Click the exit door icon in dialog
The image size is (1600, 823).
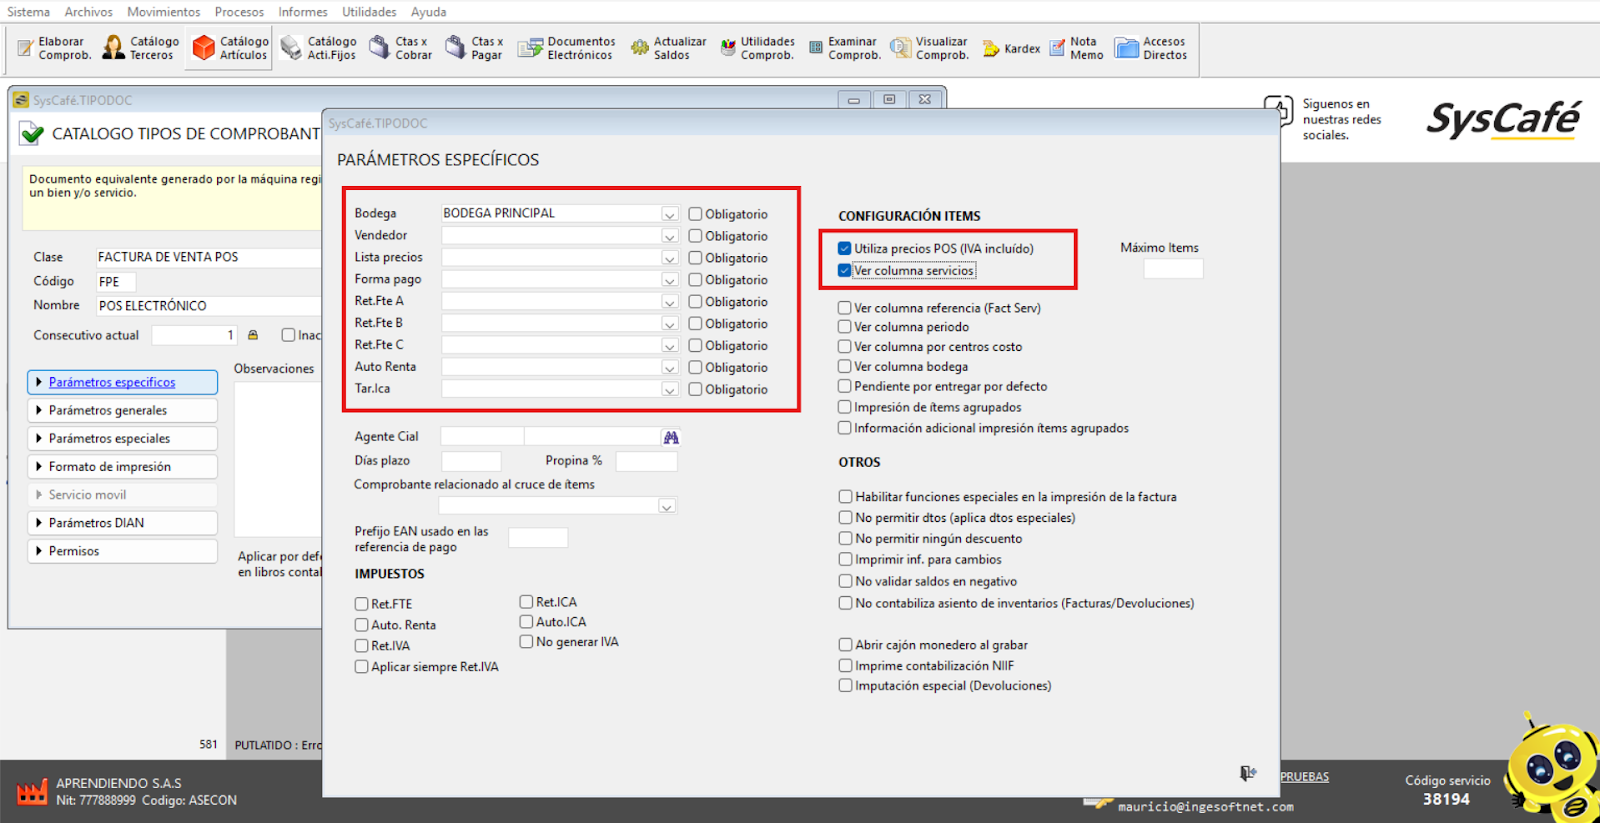[x=1247, y=773]
